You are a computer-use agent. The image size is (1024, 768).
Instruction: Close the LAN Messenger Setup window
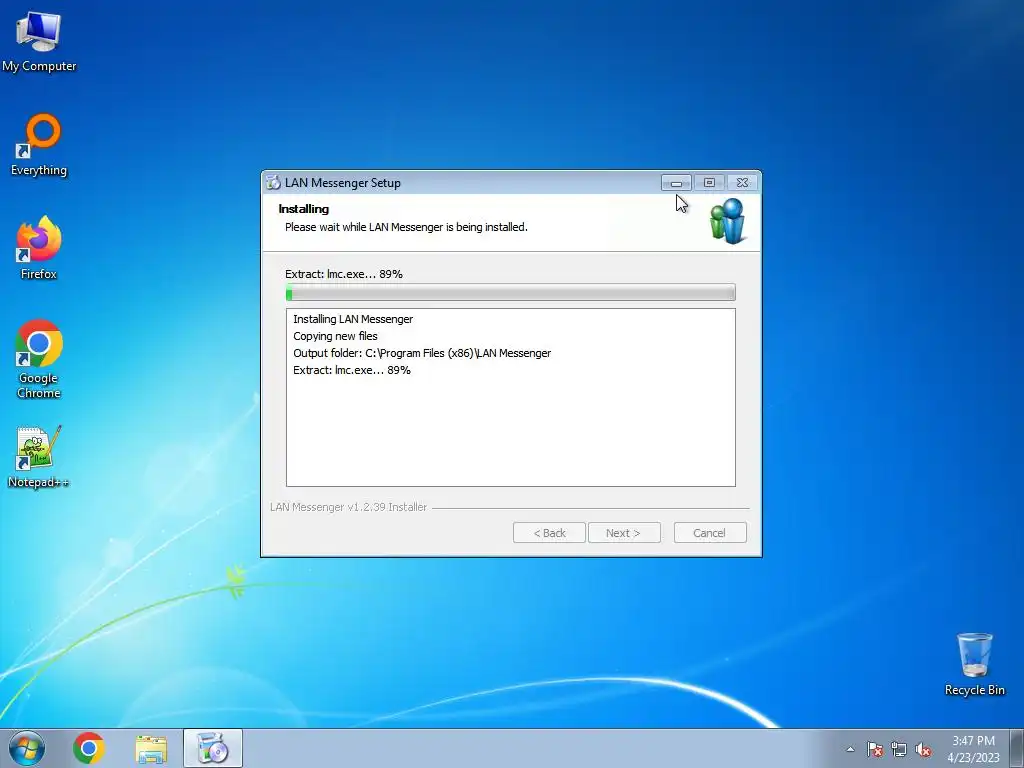(x=742, y=183)
